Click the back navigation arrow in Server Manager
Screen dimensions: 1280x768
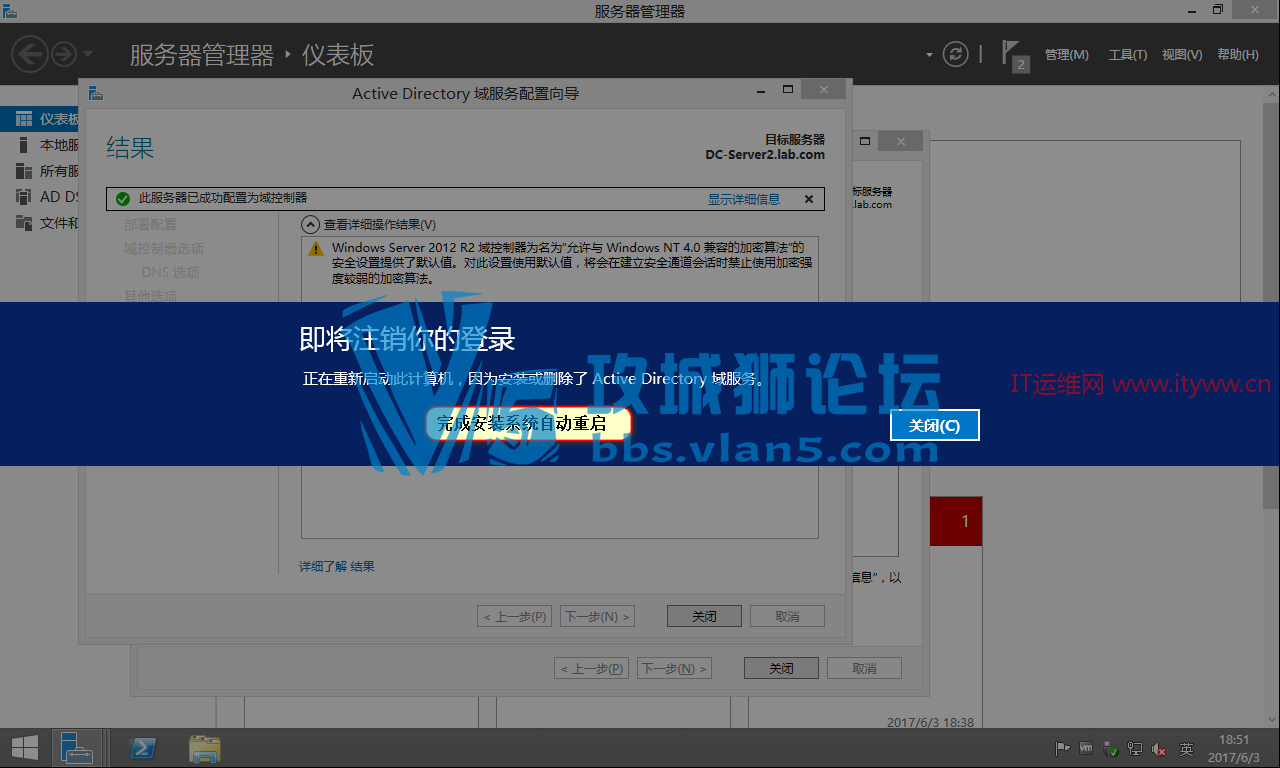(x=29, y=53)
